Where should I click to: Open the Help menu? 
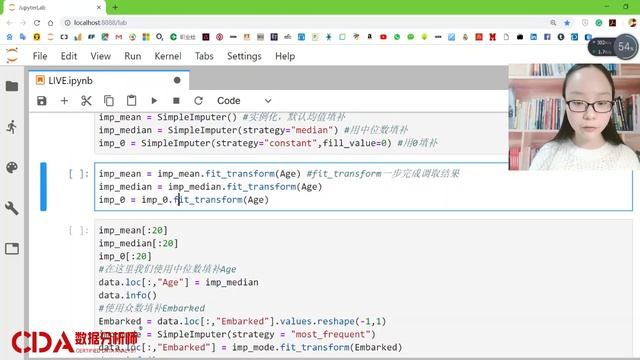coord(285,56)
